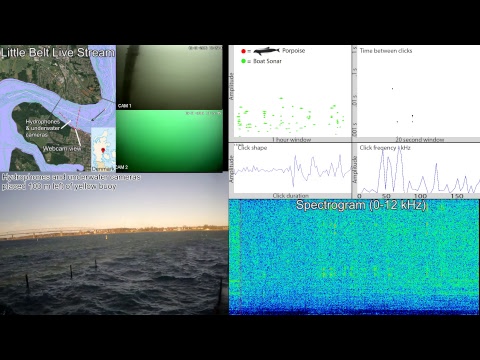Click the red Porpoise legend dot

coord(243,51)
